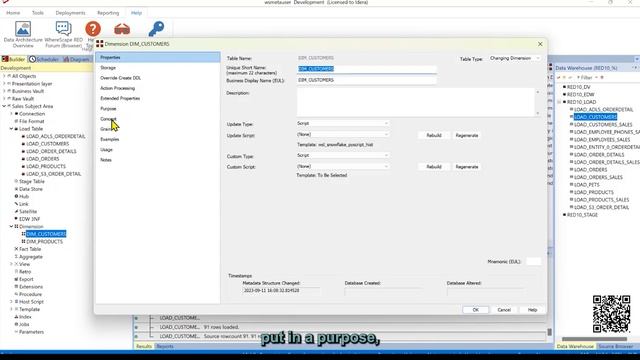The height and width of the screenshot is (360, 640).
Task: Click the Cancel button
Action: 504,310
